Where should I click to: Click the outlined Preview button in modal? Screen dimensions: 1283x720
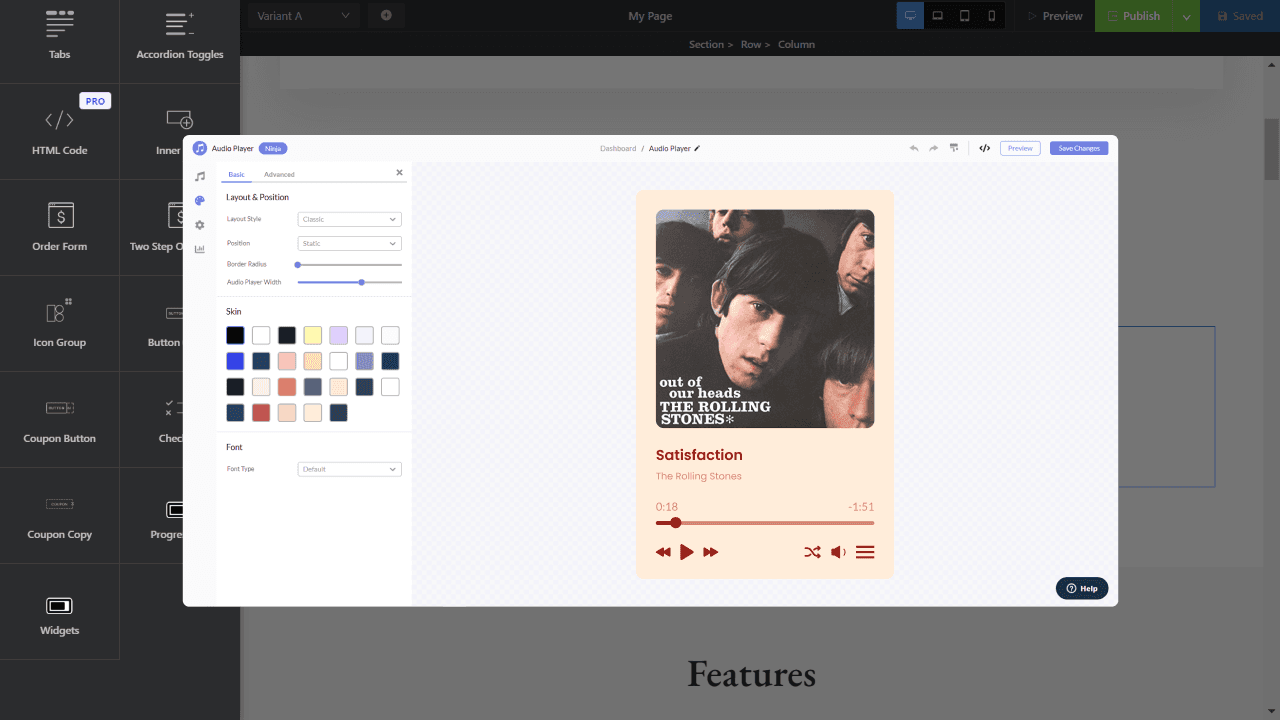click(1020, 148)
